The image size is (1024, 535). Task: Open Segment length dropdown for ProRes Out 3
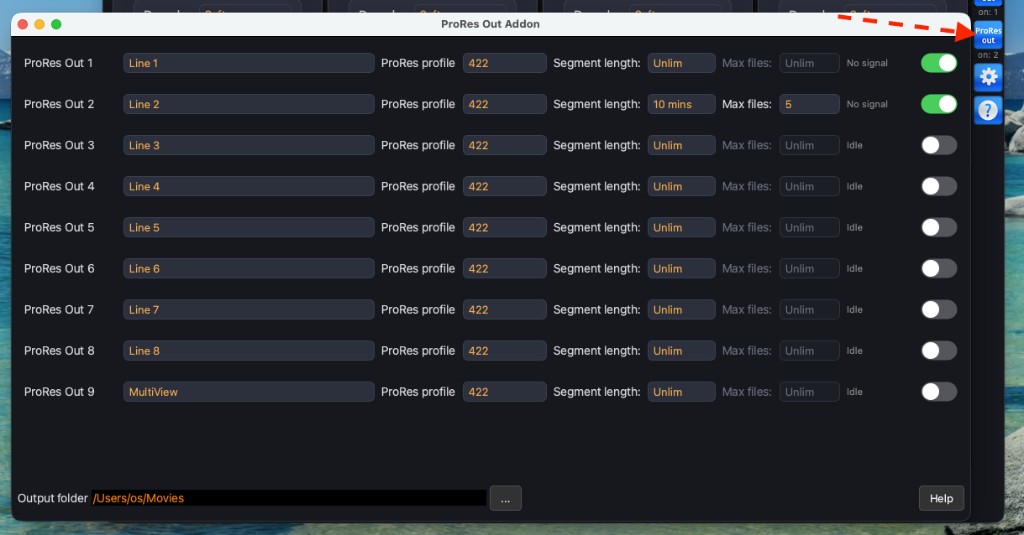[x=681, y=145]
